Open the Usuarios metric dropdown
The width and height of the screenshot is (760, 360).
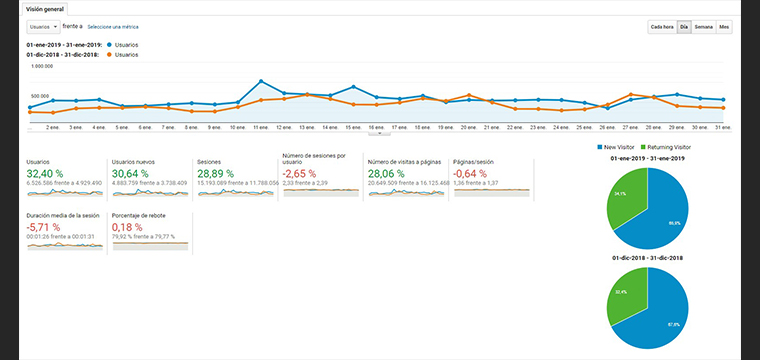[43, 27]
